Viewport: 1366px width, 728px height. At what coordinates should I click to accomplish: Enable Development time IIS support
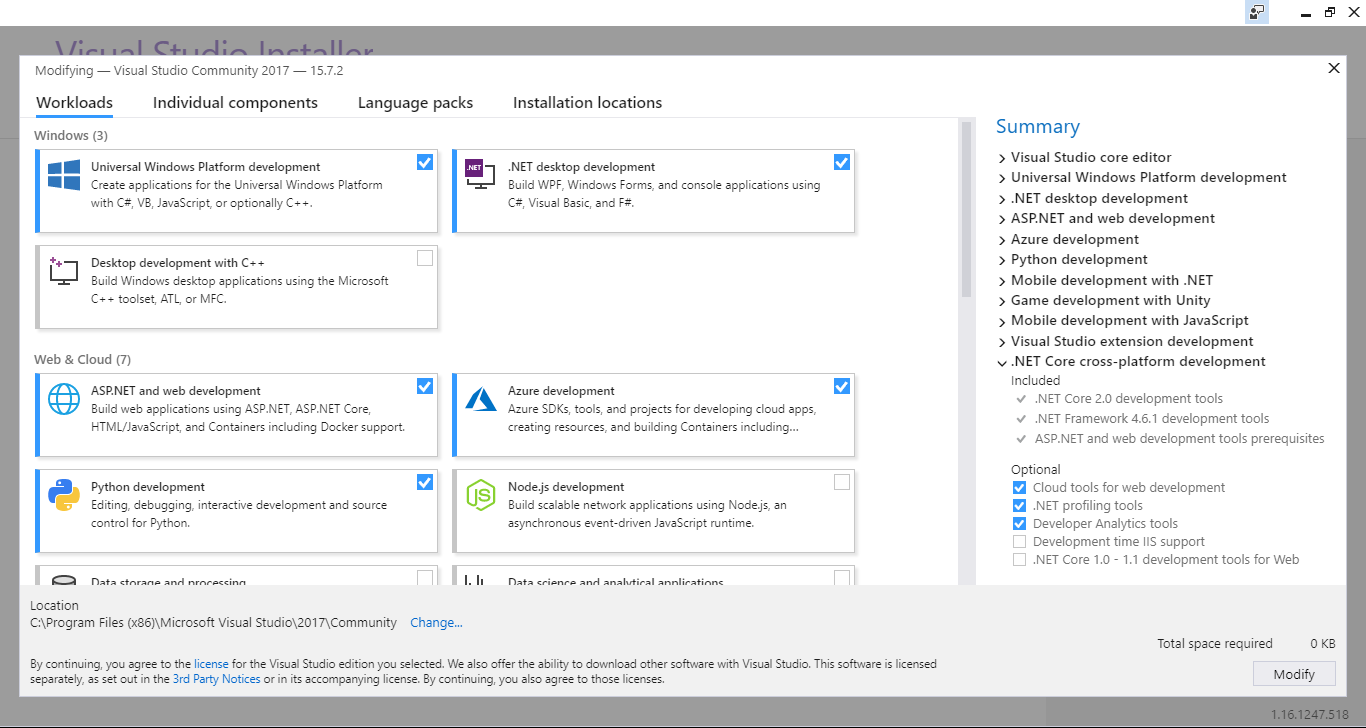pos(1019,542)
